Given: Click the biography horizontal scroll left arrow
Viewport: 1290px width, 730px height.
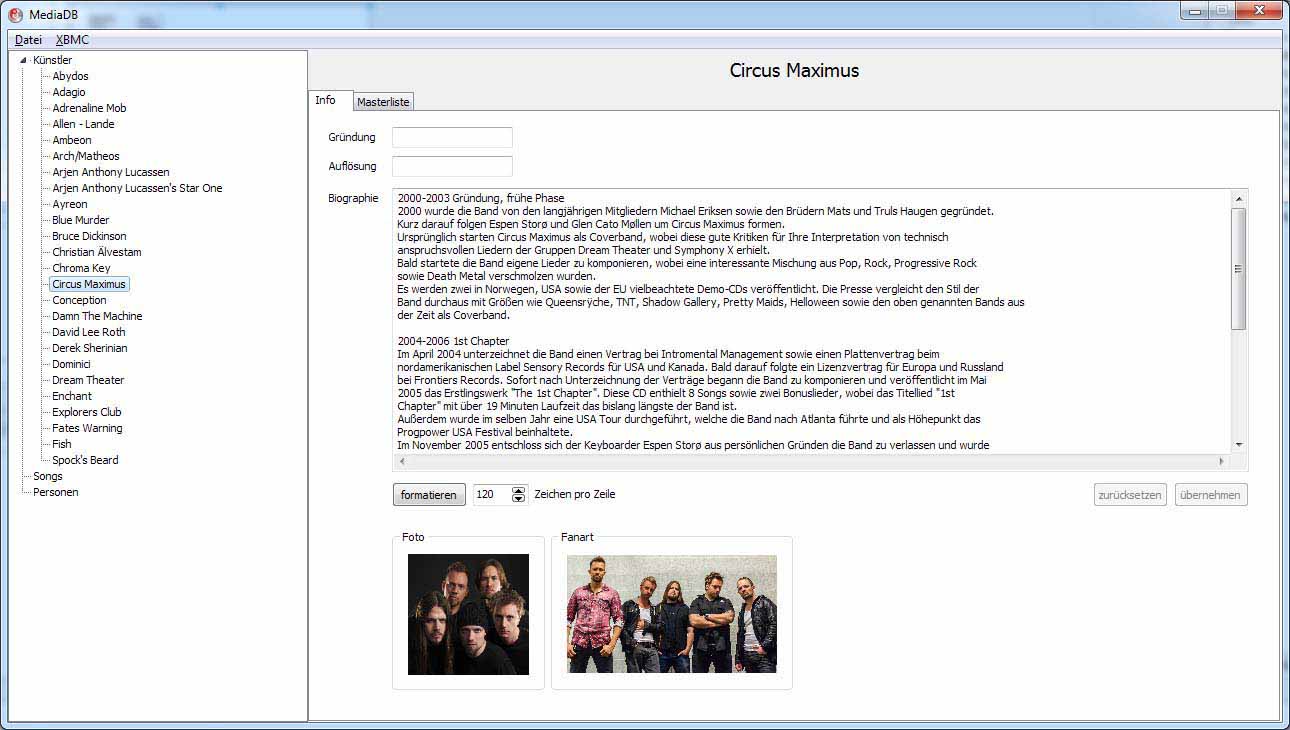Looking at the screenshot, I should (402, 461).
